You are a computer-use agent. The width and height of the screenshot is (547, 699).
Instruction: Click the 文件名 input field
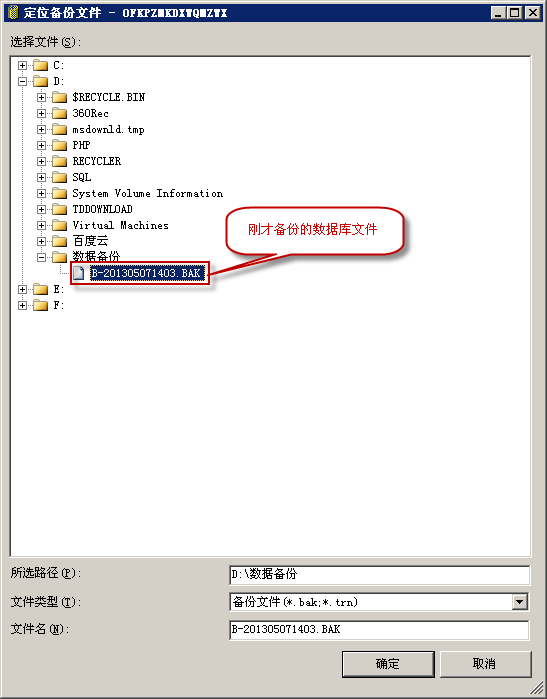(379, 629)
